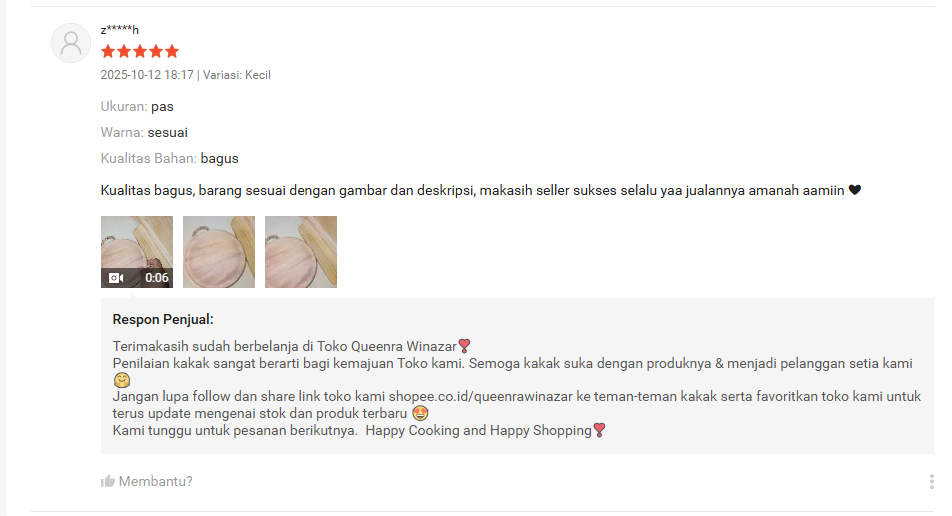Click the Membantu? helpful button
This screenshot has width=952, height=516.
point(146,481)
